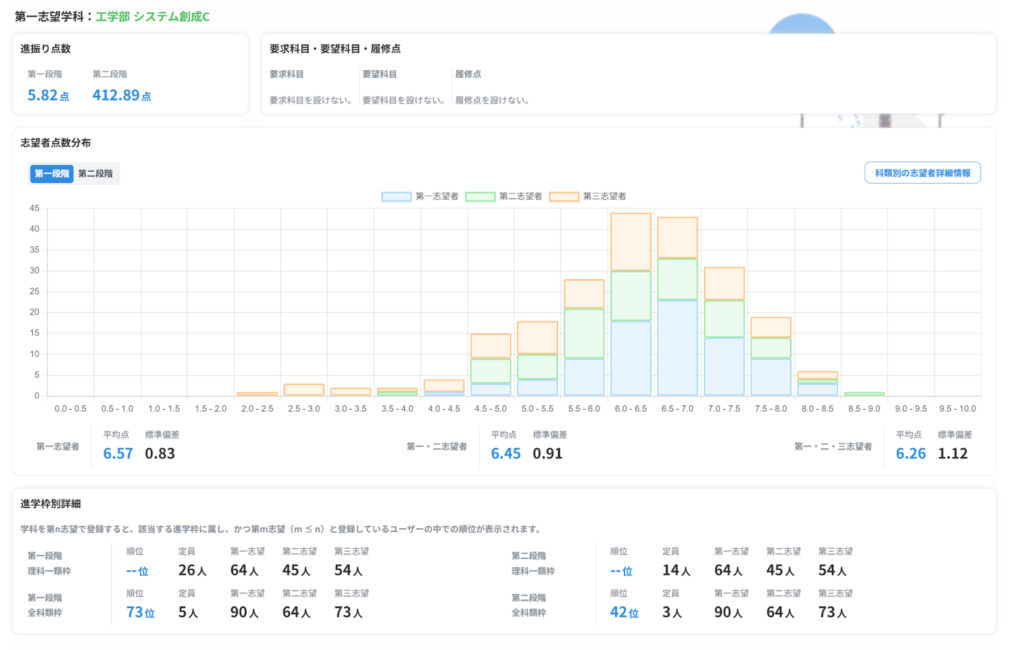Click the small green 8.5 - 9.0 bar
Screen dimensions: 1024x650
tap(864, 394)
